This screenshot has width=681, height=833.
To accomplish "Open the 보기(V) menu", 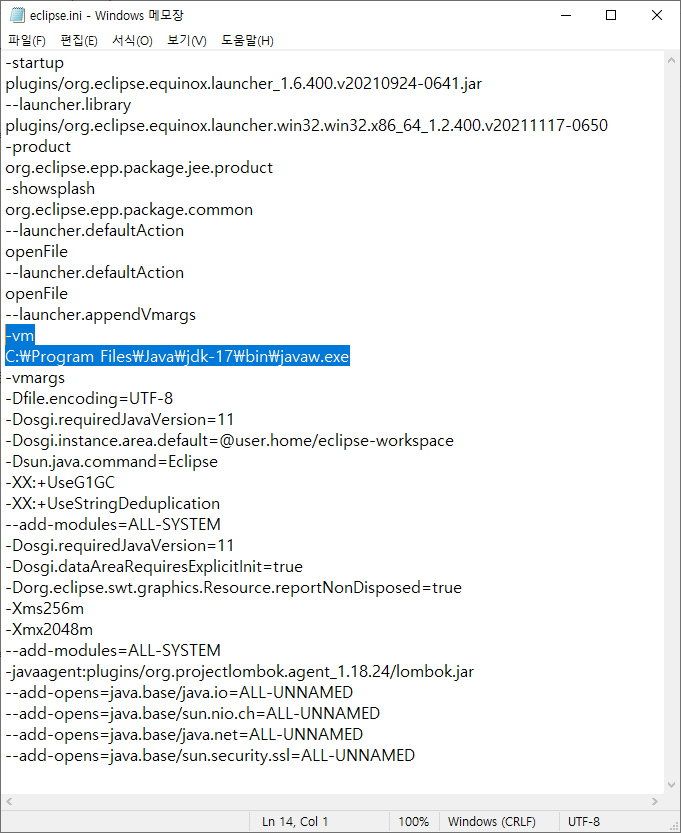I will tap(186, 40).
